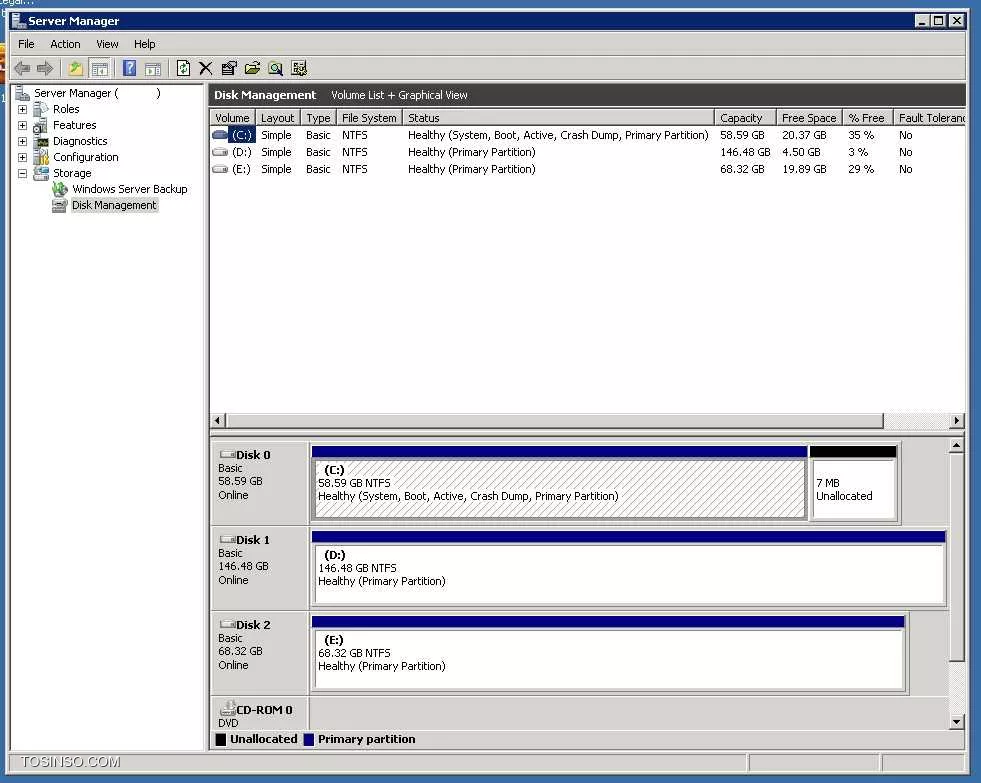This screenshot has width=981, height=783.
Task: Open the Help menu
Action: (x=145, y=44)
